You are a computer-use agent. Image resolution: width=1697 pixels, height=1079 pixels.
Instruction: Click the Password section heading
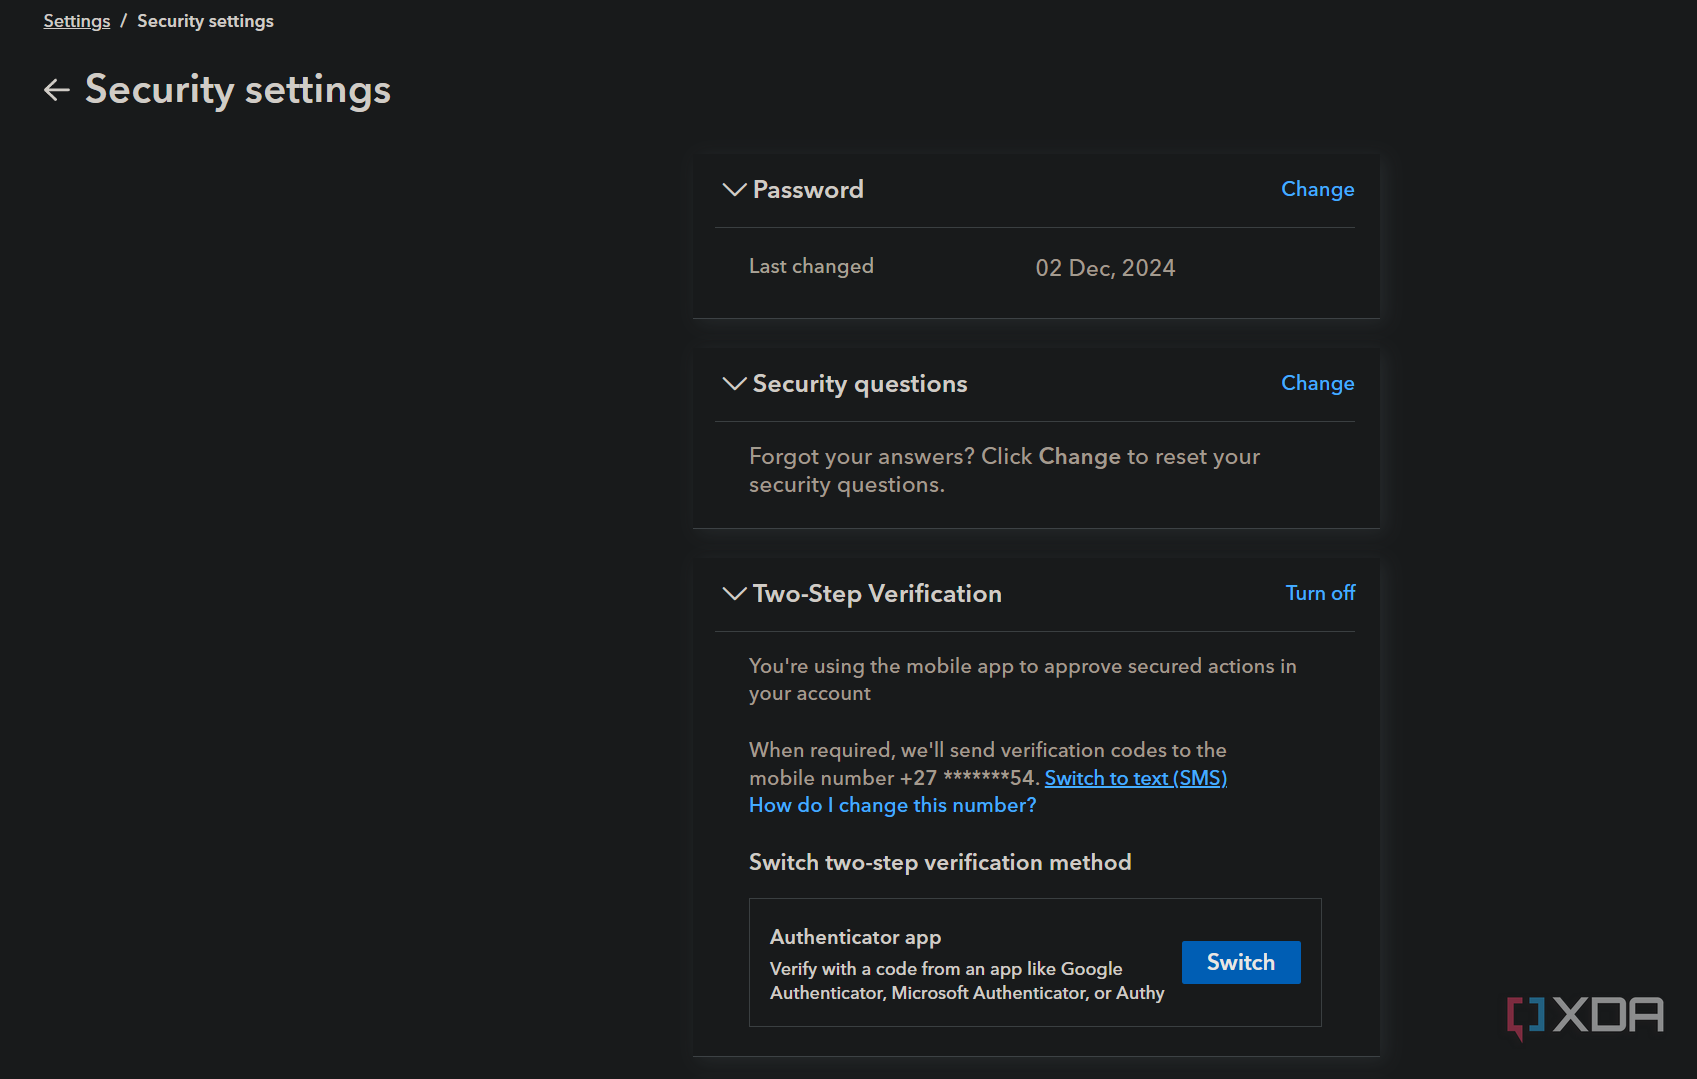click(808, 189)
